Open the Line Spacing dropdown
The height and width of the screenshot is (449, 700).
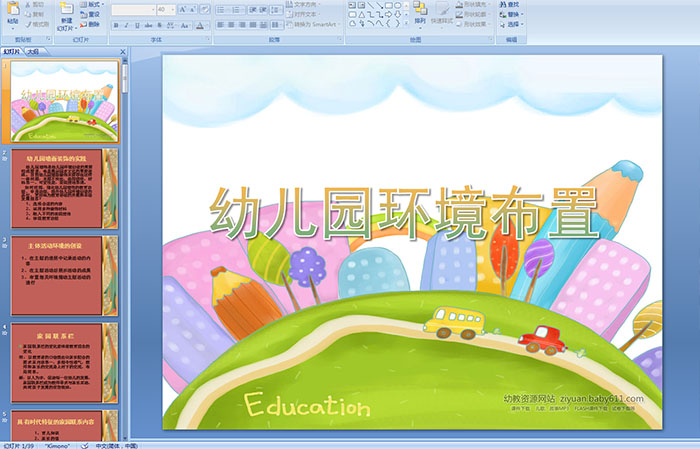pos(276,10)
